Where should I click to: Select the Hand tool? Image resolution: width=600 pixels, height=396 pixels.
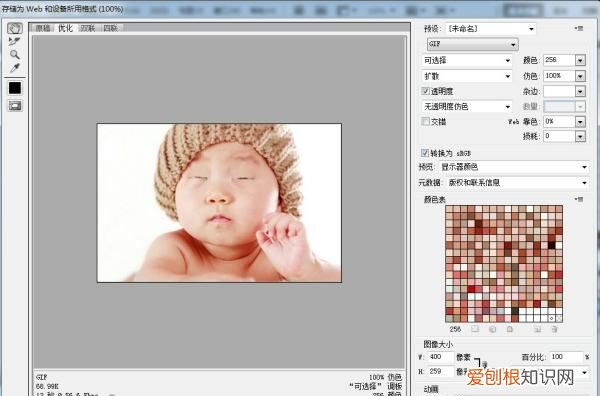click(x=15, y=28)
